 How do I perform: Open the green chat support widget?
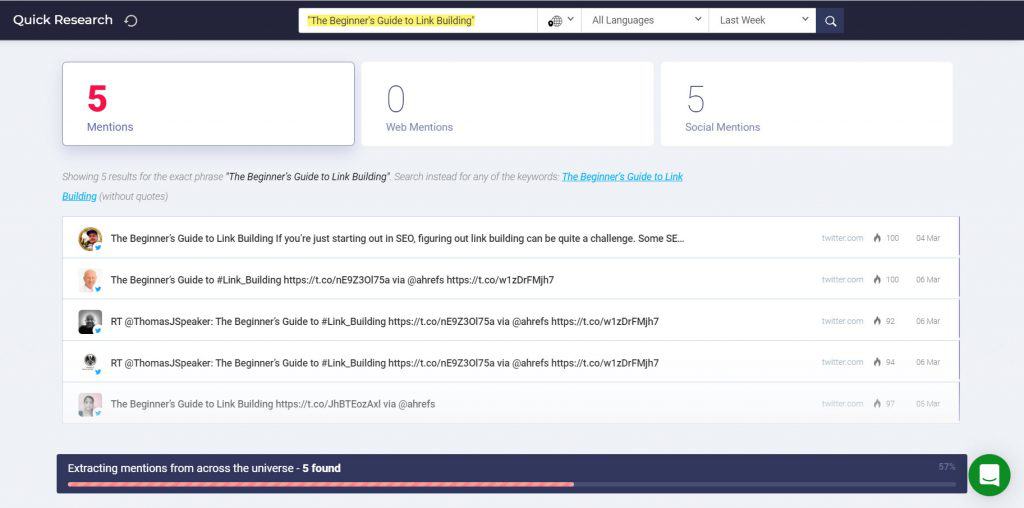[988, 475]
